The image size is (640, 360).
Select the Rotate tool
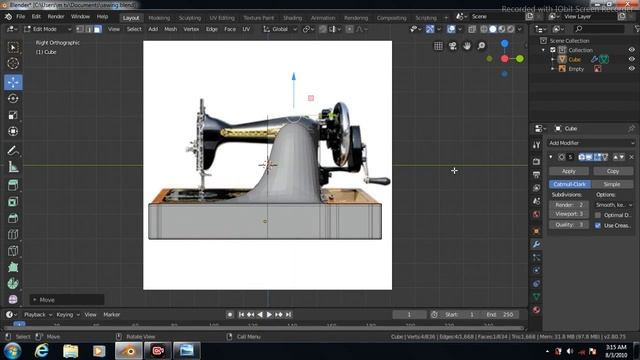(x=13, y=99)
